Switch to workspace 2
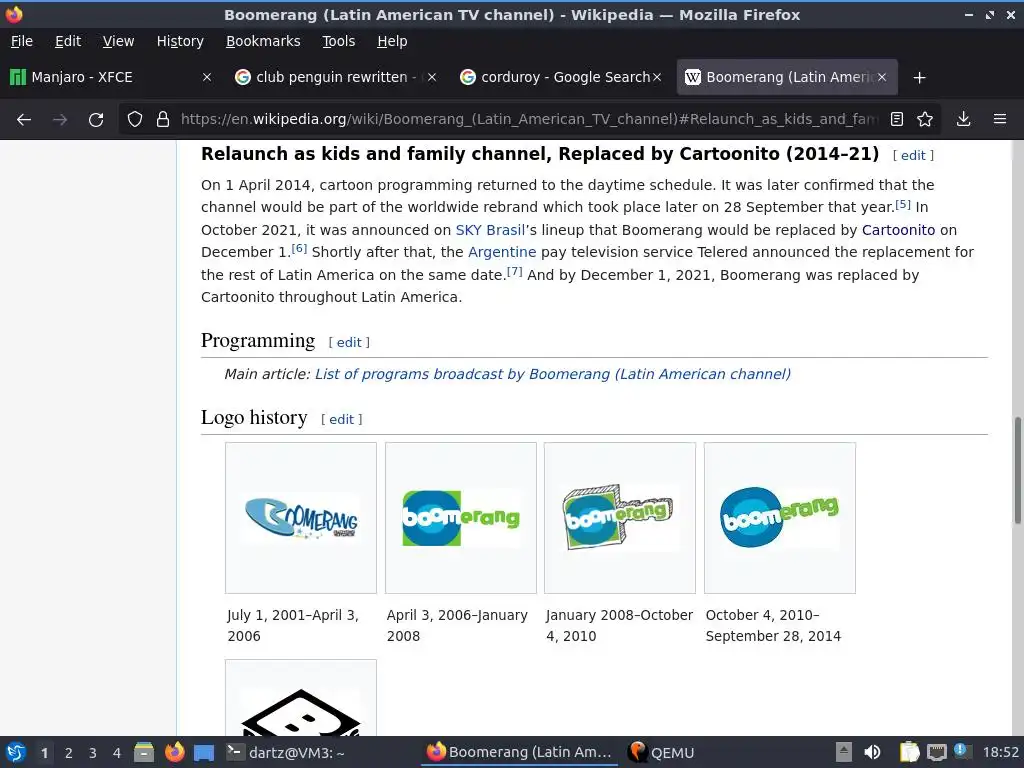 (69, 753)
